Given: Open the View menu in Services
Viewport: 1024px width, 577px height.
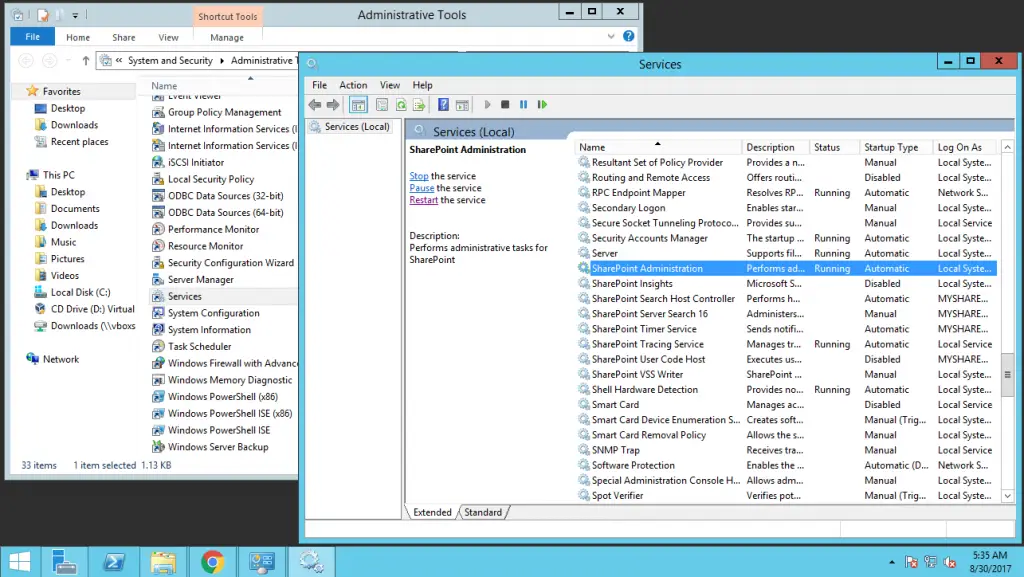Looking at the screenshot, I should pyautogui.click(x=390, y=85).
